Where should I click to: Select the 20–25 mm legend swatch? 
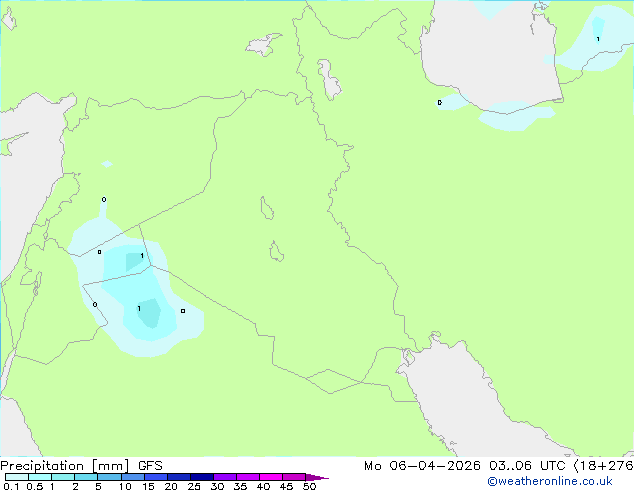click(x=179, y=477)
